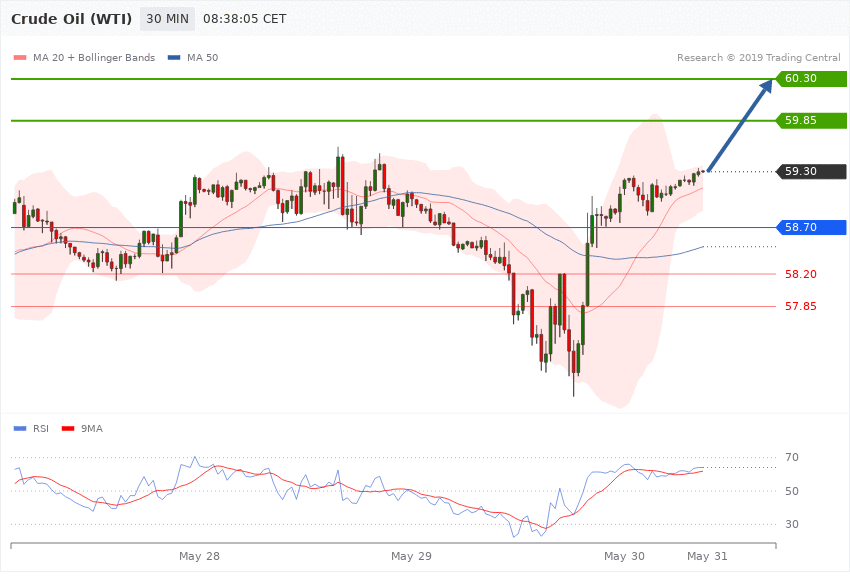The height and width of the screenshot is (576, 850).
Task: Click the 58.70 blue pivot price tag
Action: [x=812, y=227]
